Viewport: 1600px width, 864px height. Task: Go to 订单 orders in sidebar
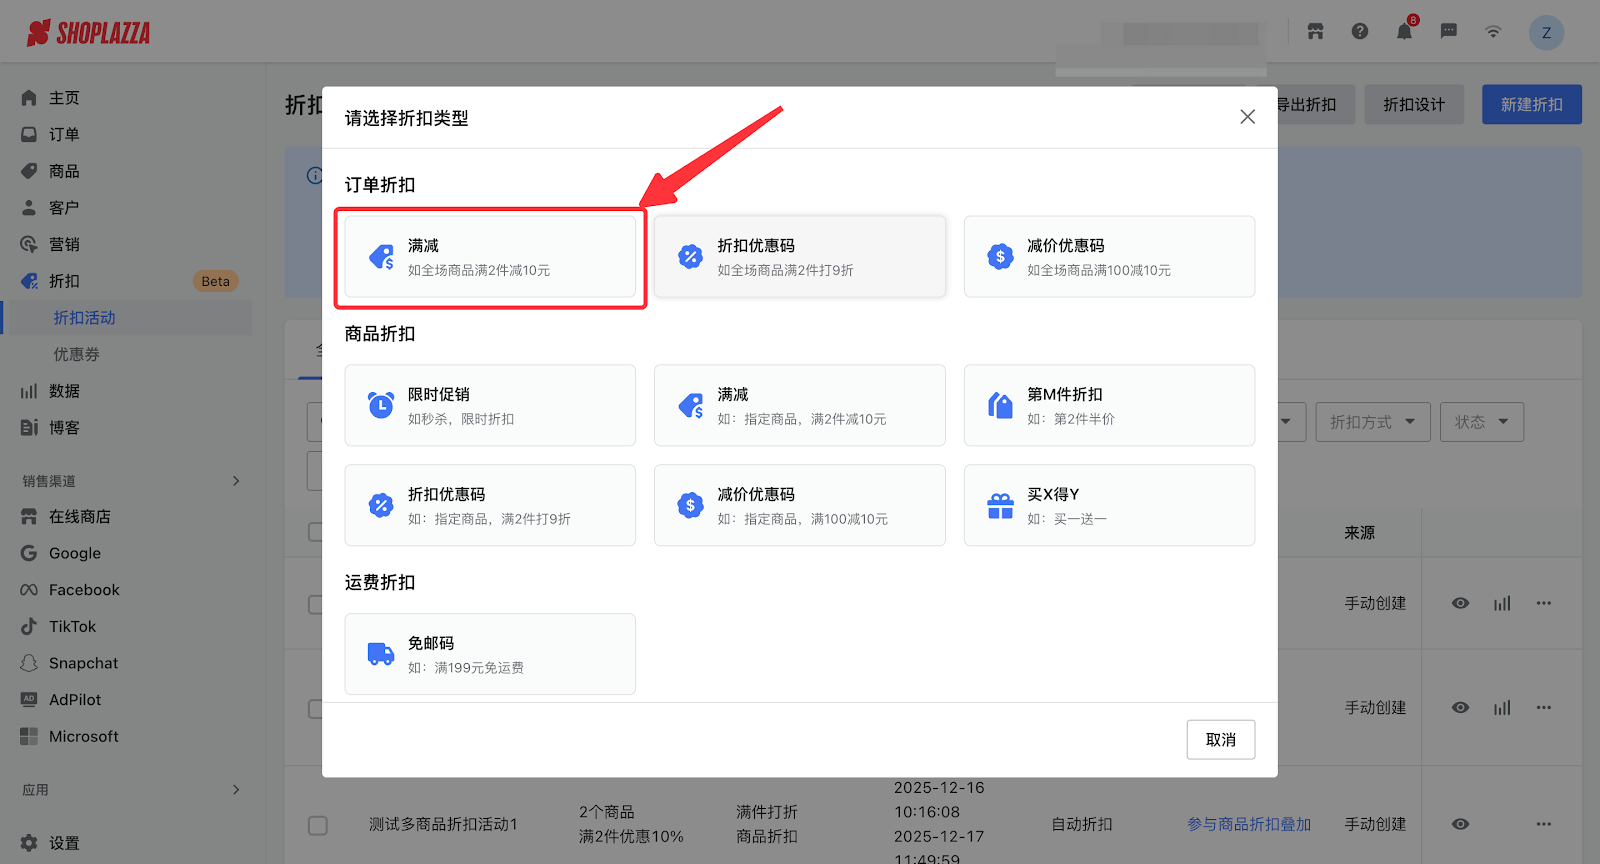[64, 135]
